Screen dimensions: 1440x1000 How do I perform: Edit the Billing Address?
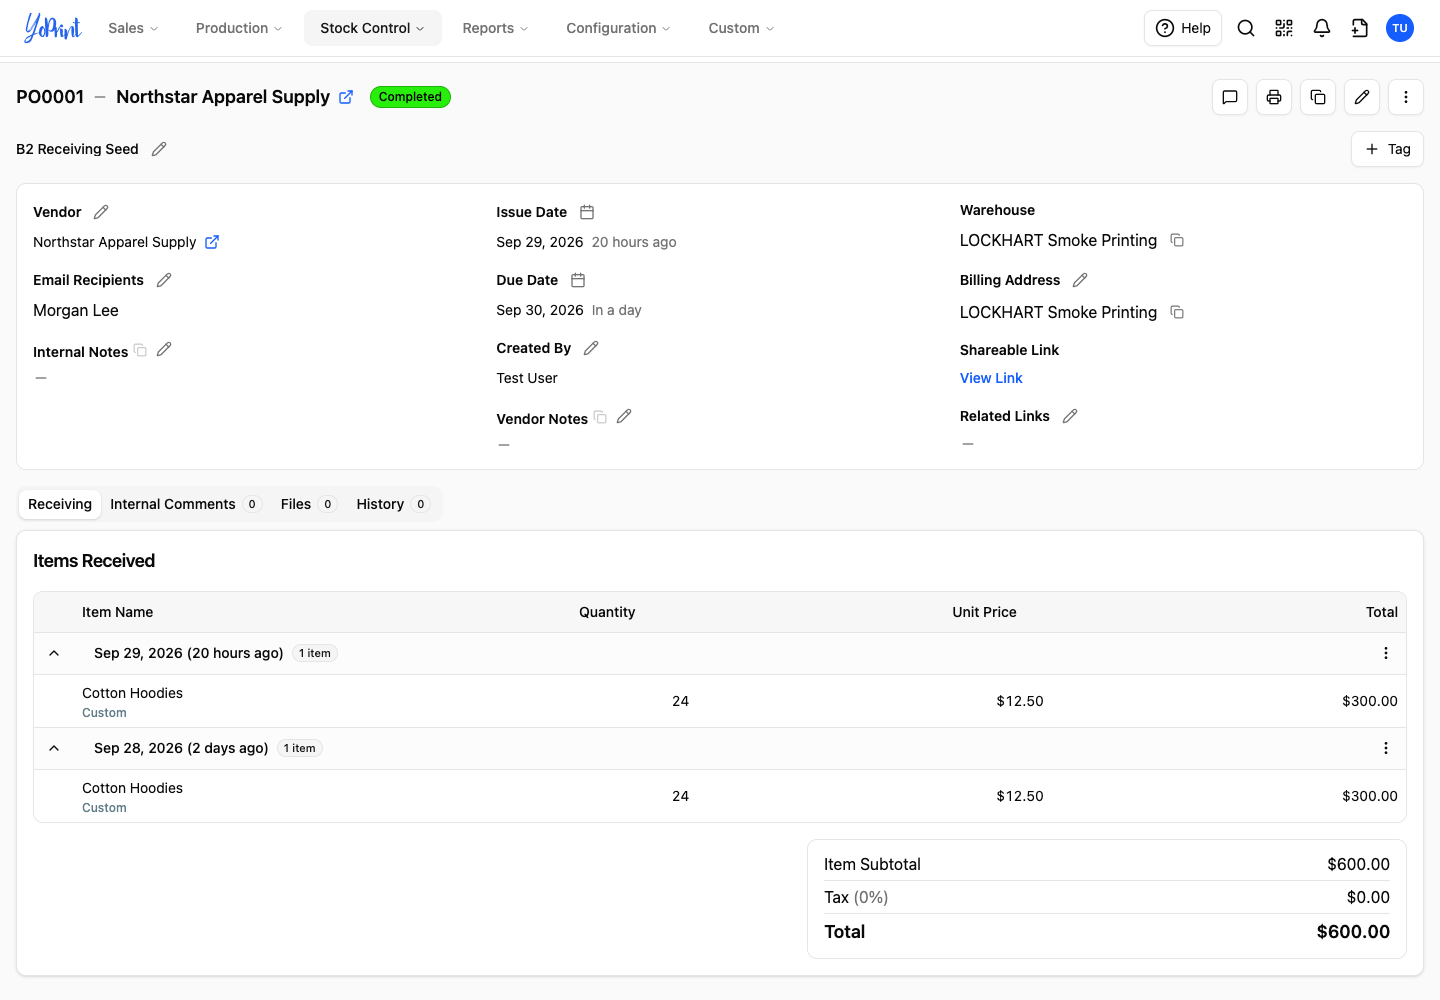pyautogui.click(x=1080, y=280)
